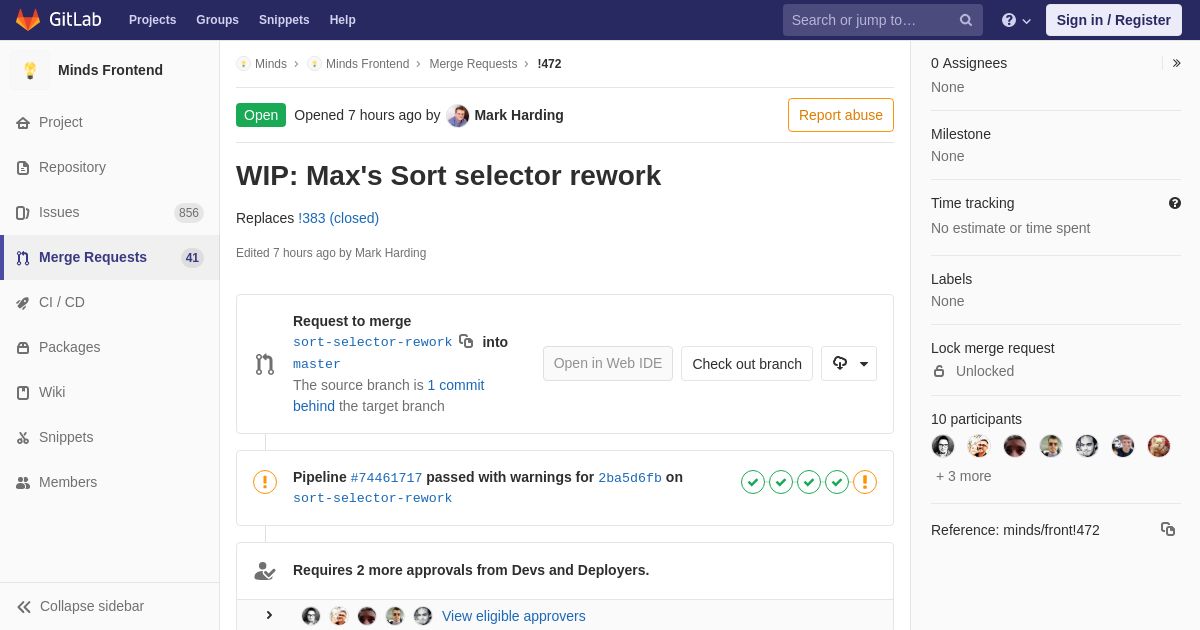The width and height of the screenshot is (1200, 630).
Task: Open the top navigation Help link
Action: [343, 20]
